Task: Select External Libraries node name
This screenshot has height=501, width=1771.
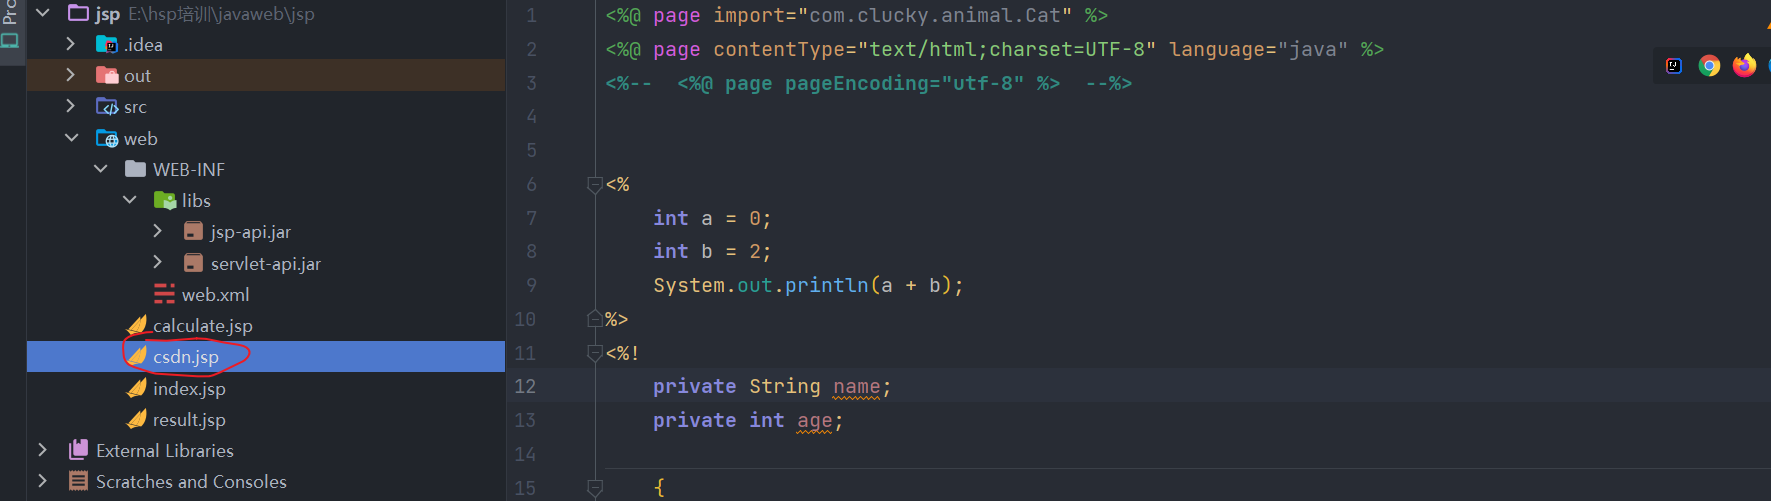Action: click(x=165, y=451)
